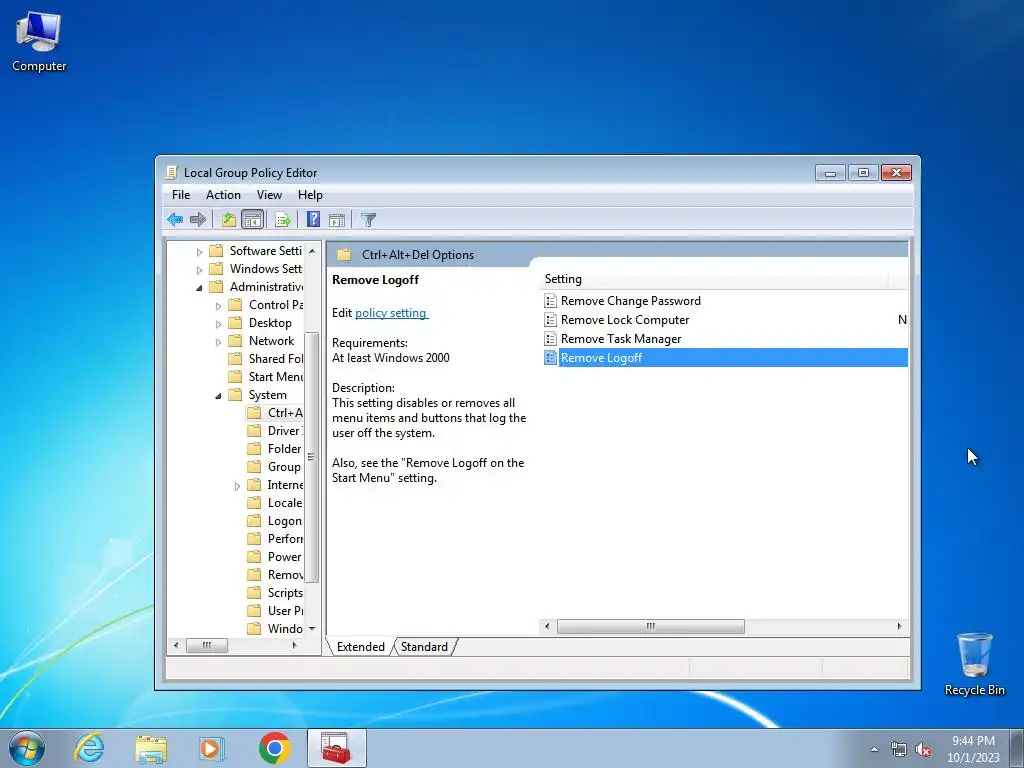Click the settings list horizontal scrollbar thumb
Image resolution: width=1024 pixels, height=768 pixels.
(x=650, y=626)
